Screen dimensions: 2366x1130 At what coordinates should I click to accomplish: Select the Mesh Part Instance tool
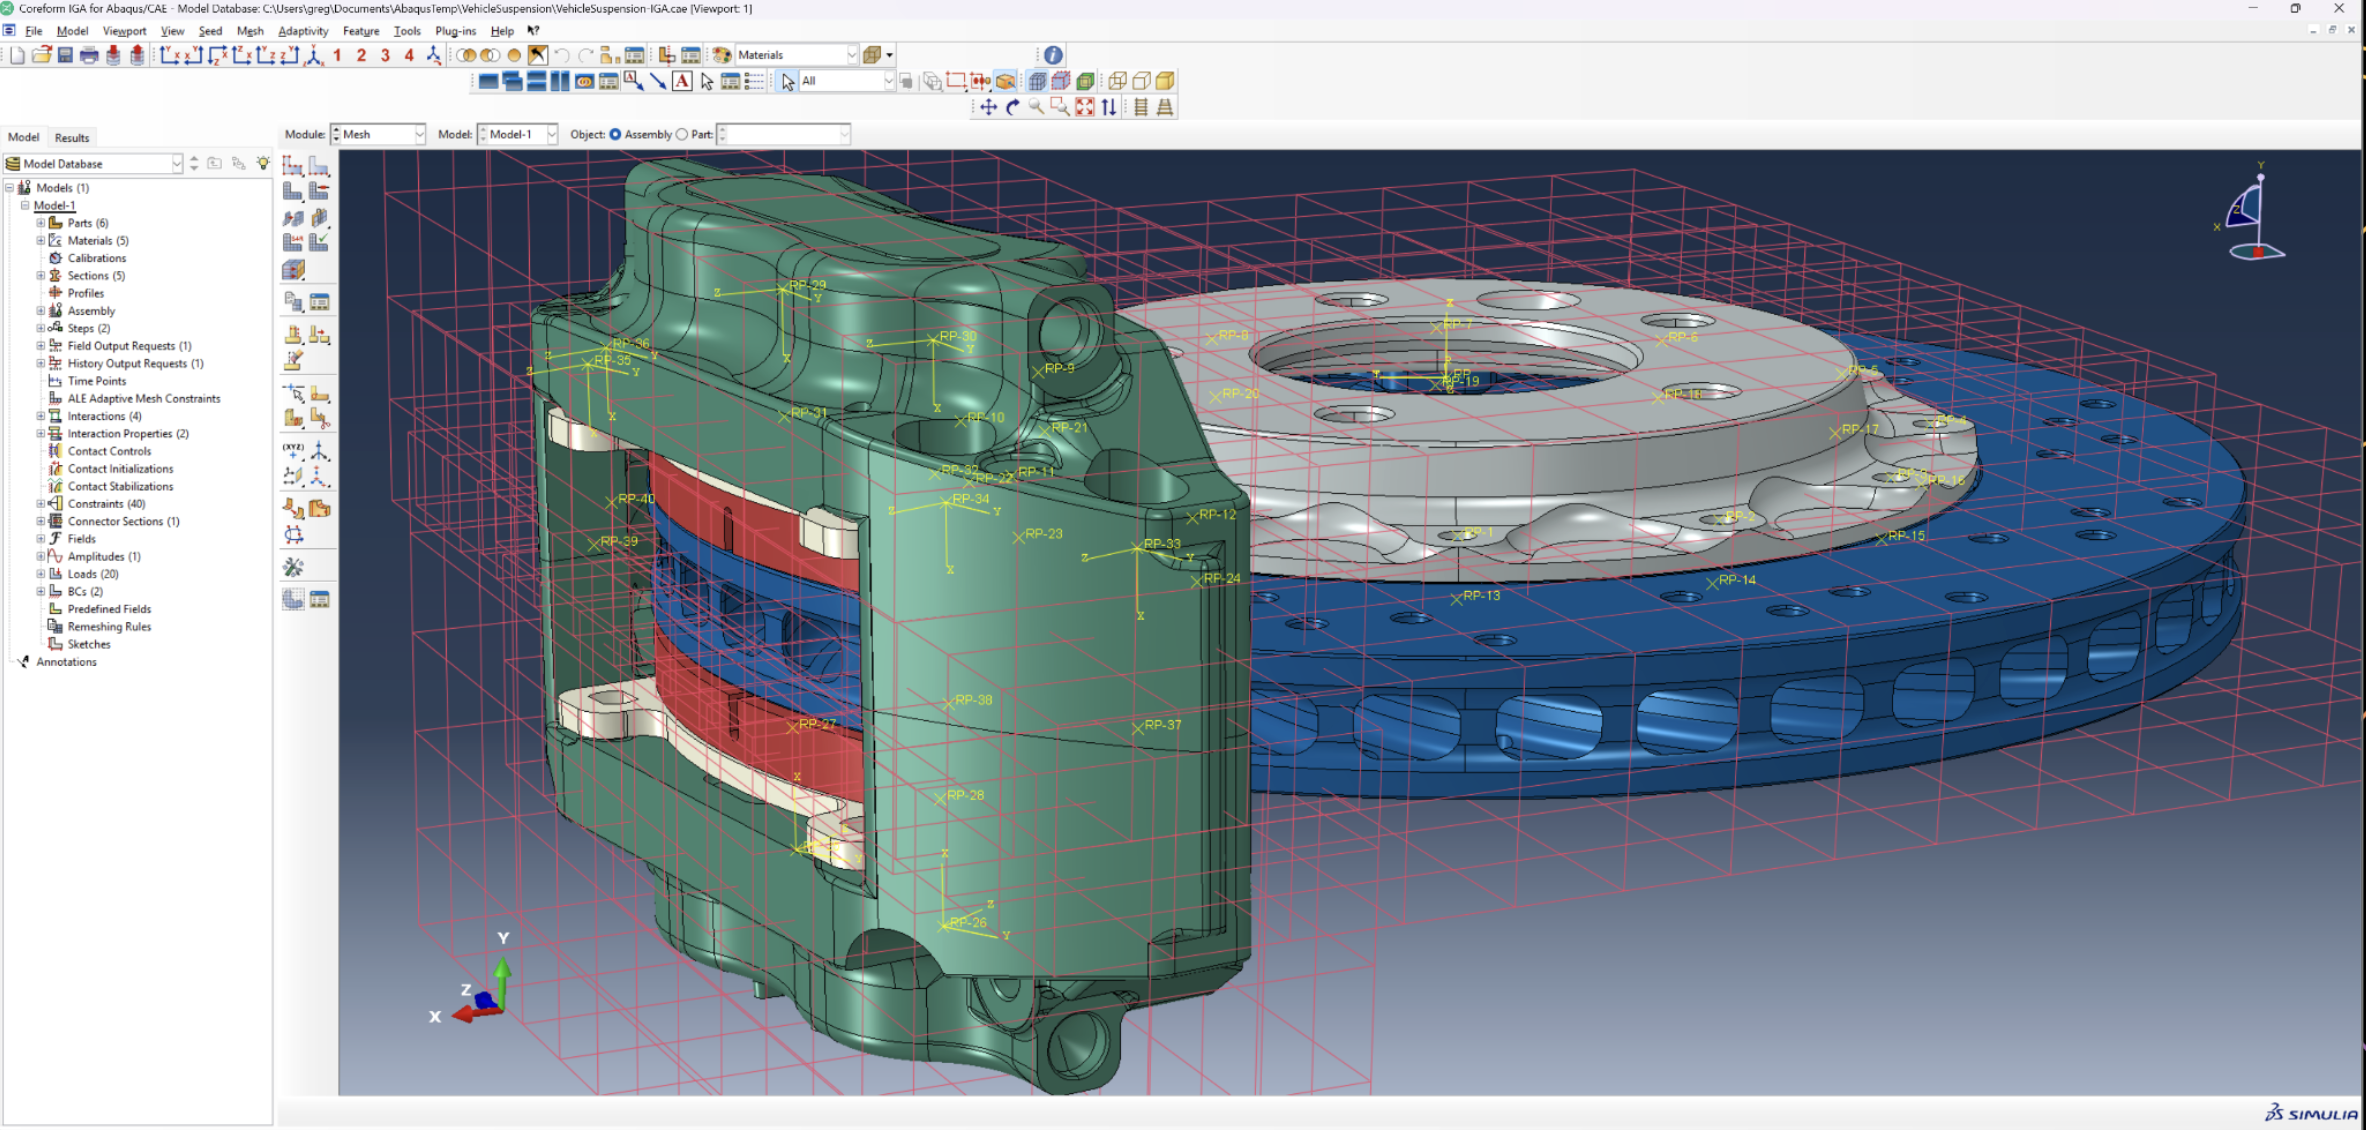click(x=293, y=190)
